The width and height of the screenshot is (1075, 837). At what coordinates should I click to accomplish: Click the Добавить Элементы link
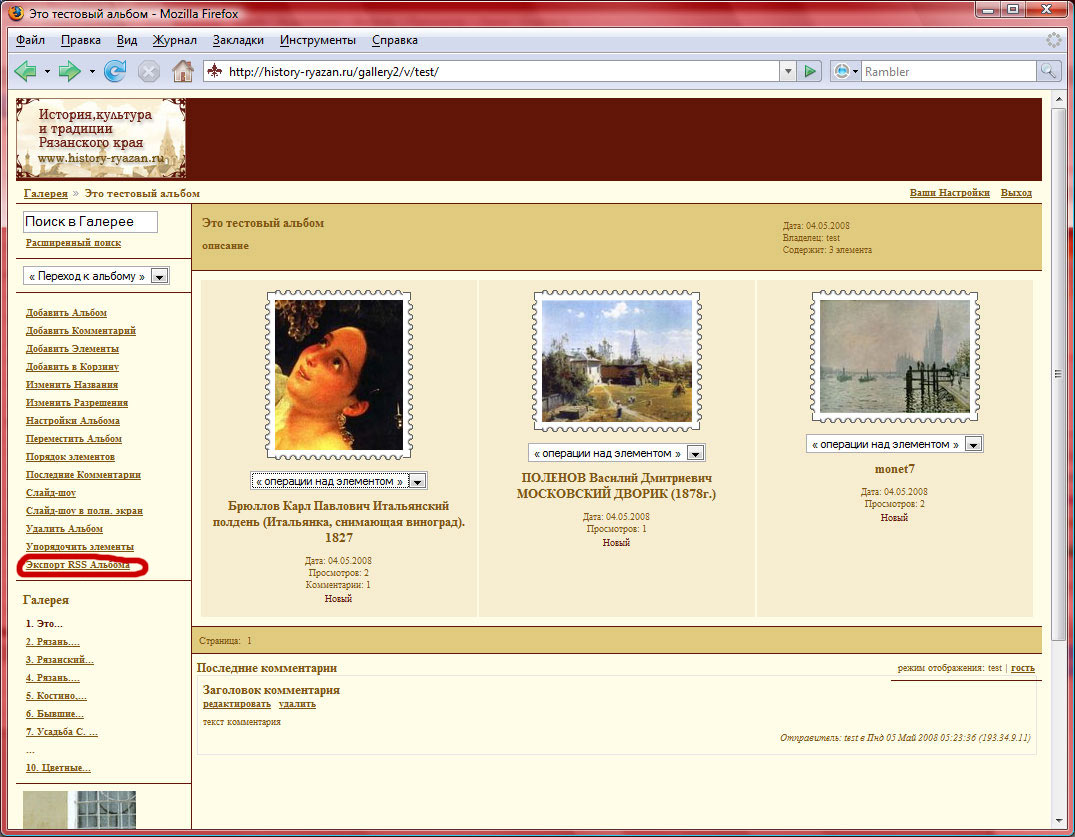[x=73, y=348]
